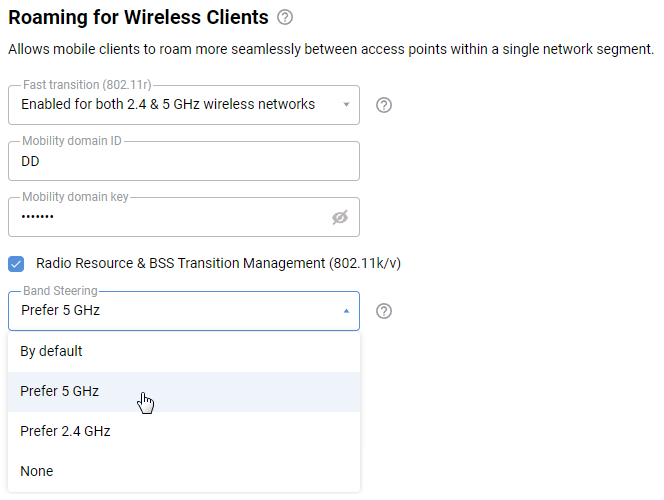Click the Band Steering selected value field
664x500 pixels.
(170, 311)
